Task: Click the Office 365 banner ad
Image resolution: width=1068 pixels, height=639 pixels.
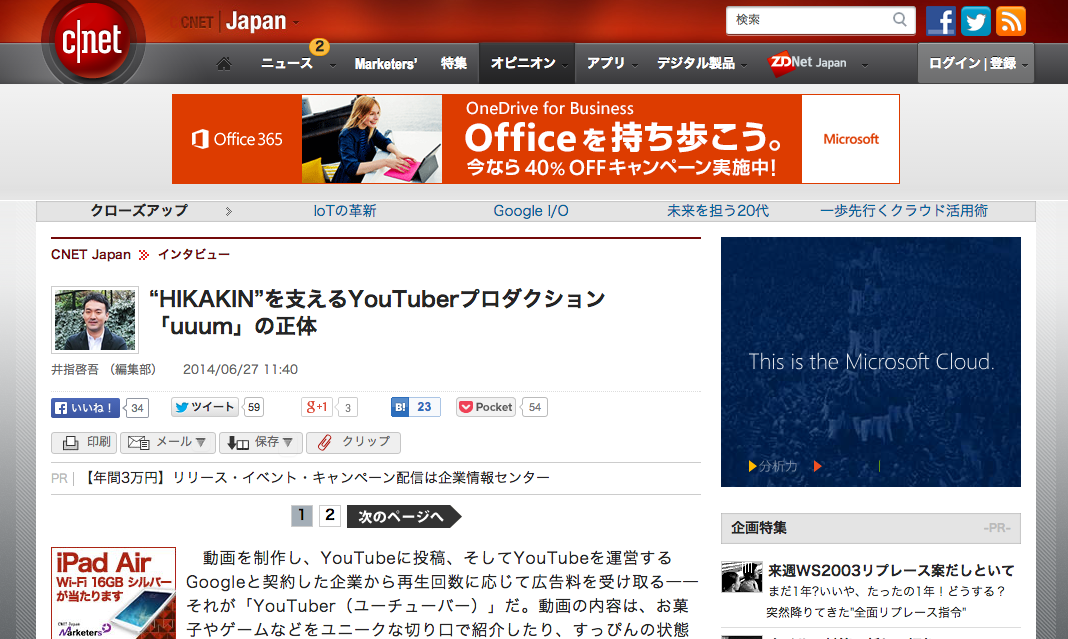Action: click(535, 139)
